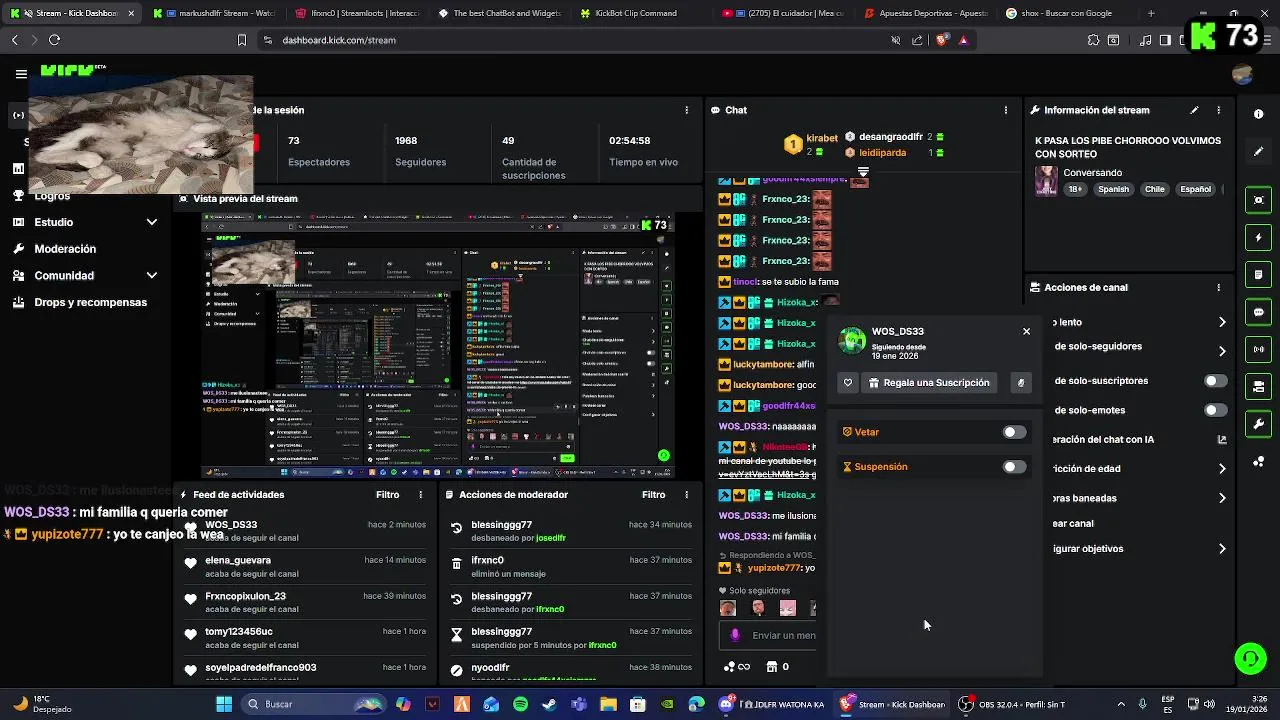Click tomy123456uc in the activity feed
Viewport: 1280px width, 720px height.
(239, 632)
